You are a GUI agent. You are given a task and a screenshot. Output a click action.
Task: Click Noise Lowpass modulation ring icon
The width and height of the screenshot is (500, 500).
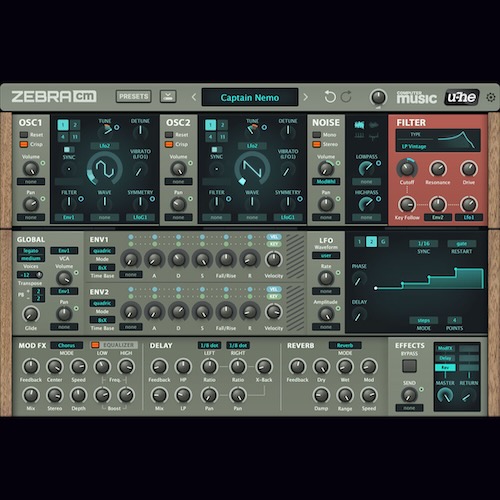378,163
